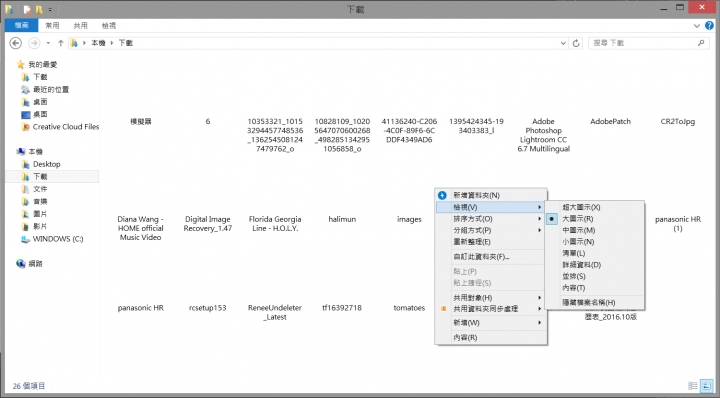Select 本機 in navigation pane
Image resolution: width=720 pixels, height=398 pixels.
tap(30, 151)
